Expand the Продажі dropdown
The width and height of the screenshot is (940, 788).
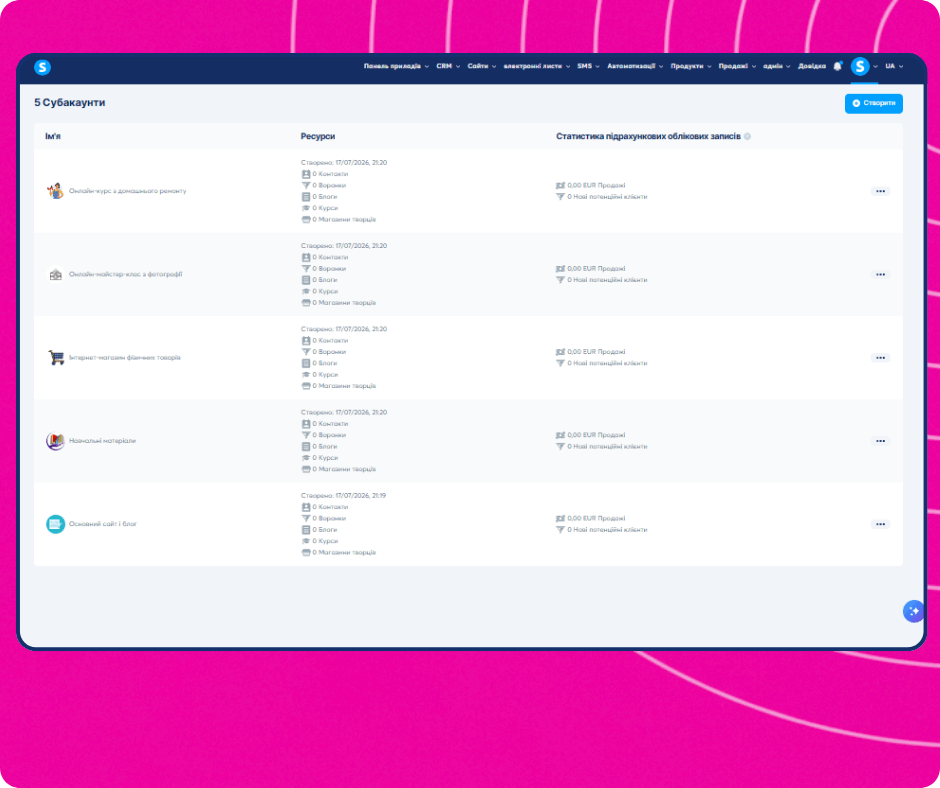coord(737,66)
